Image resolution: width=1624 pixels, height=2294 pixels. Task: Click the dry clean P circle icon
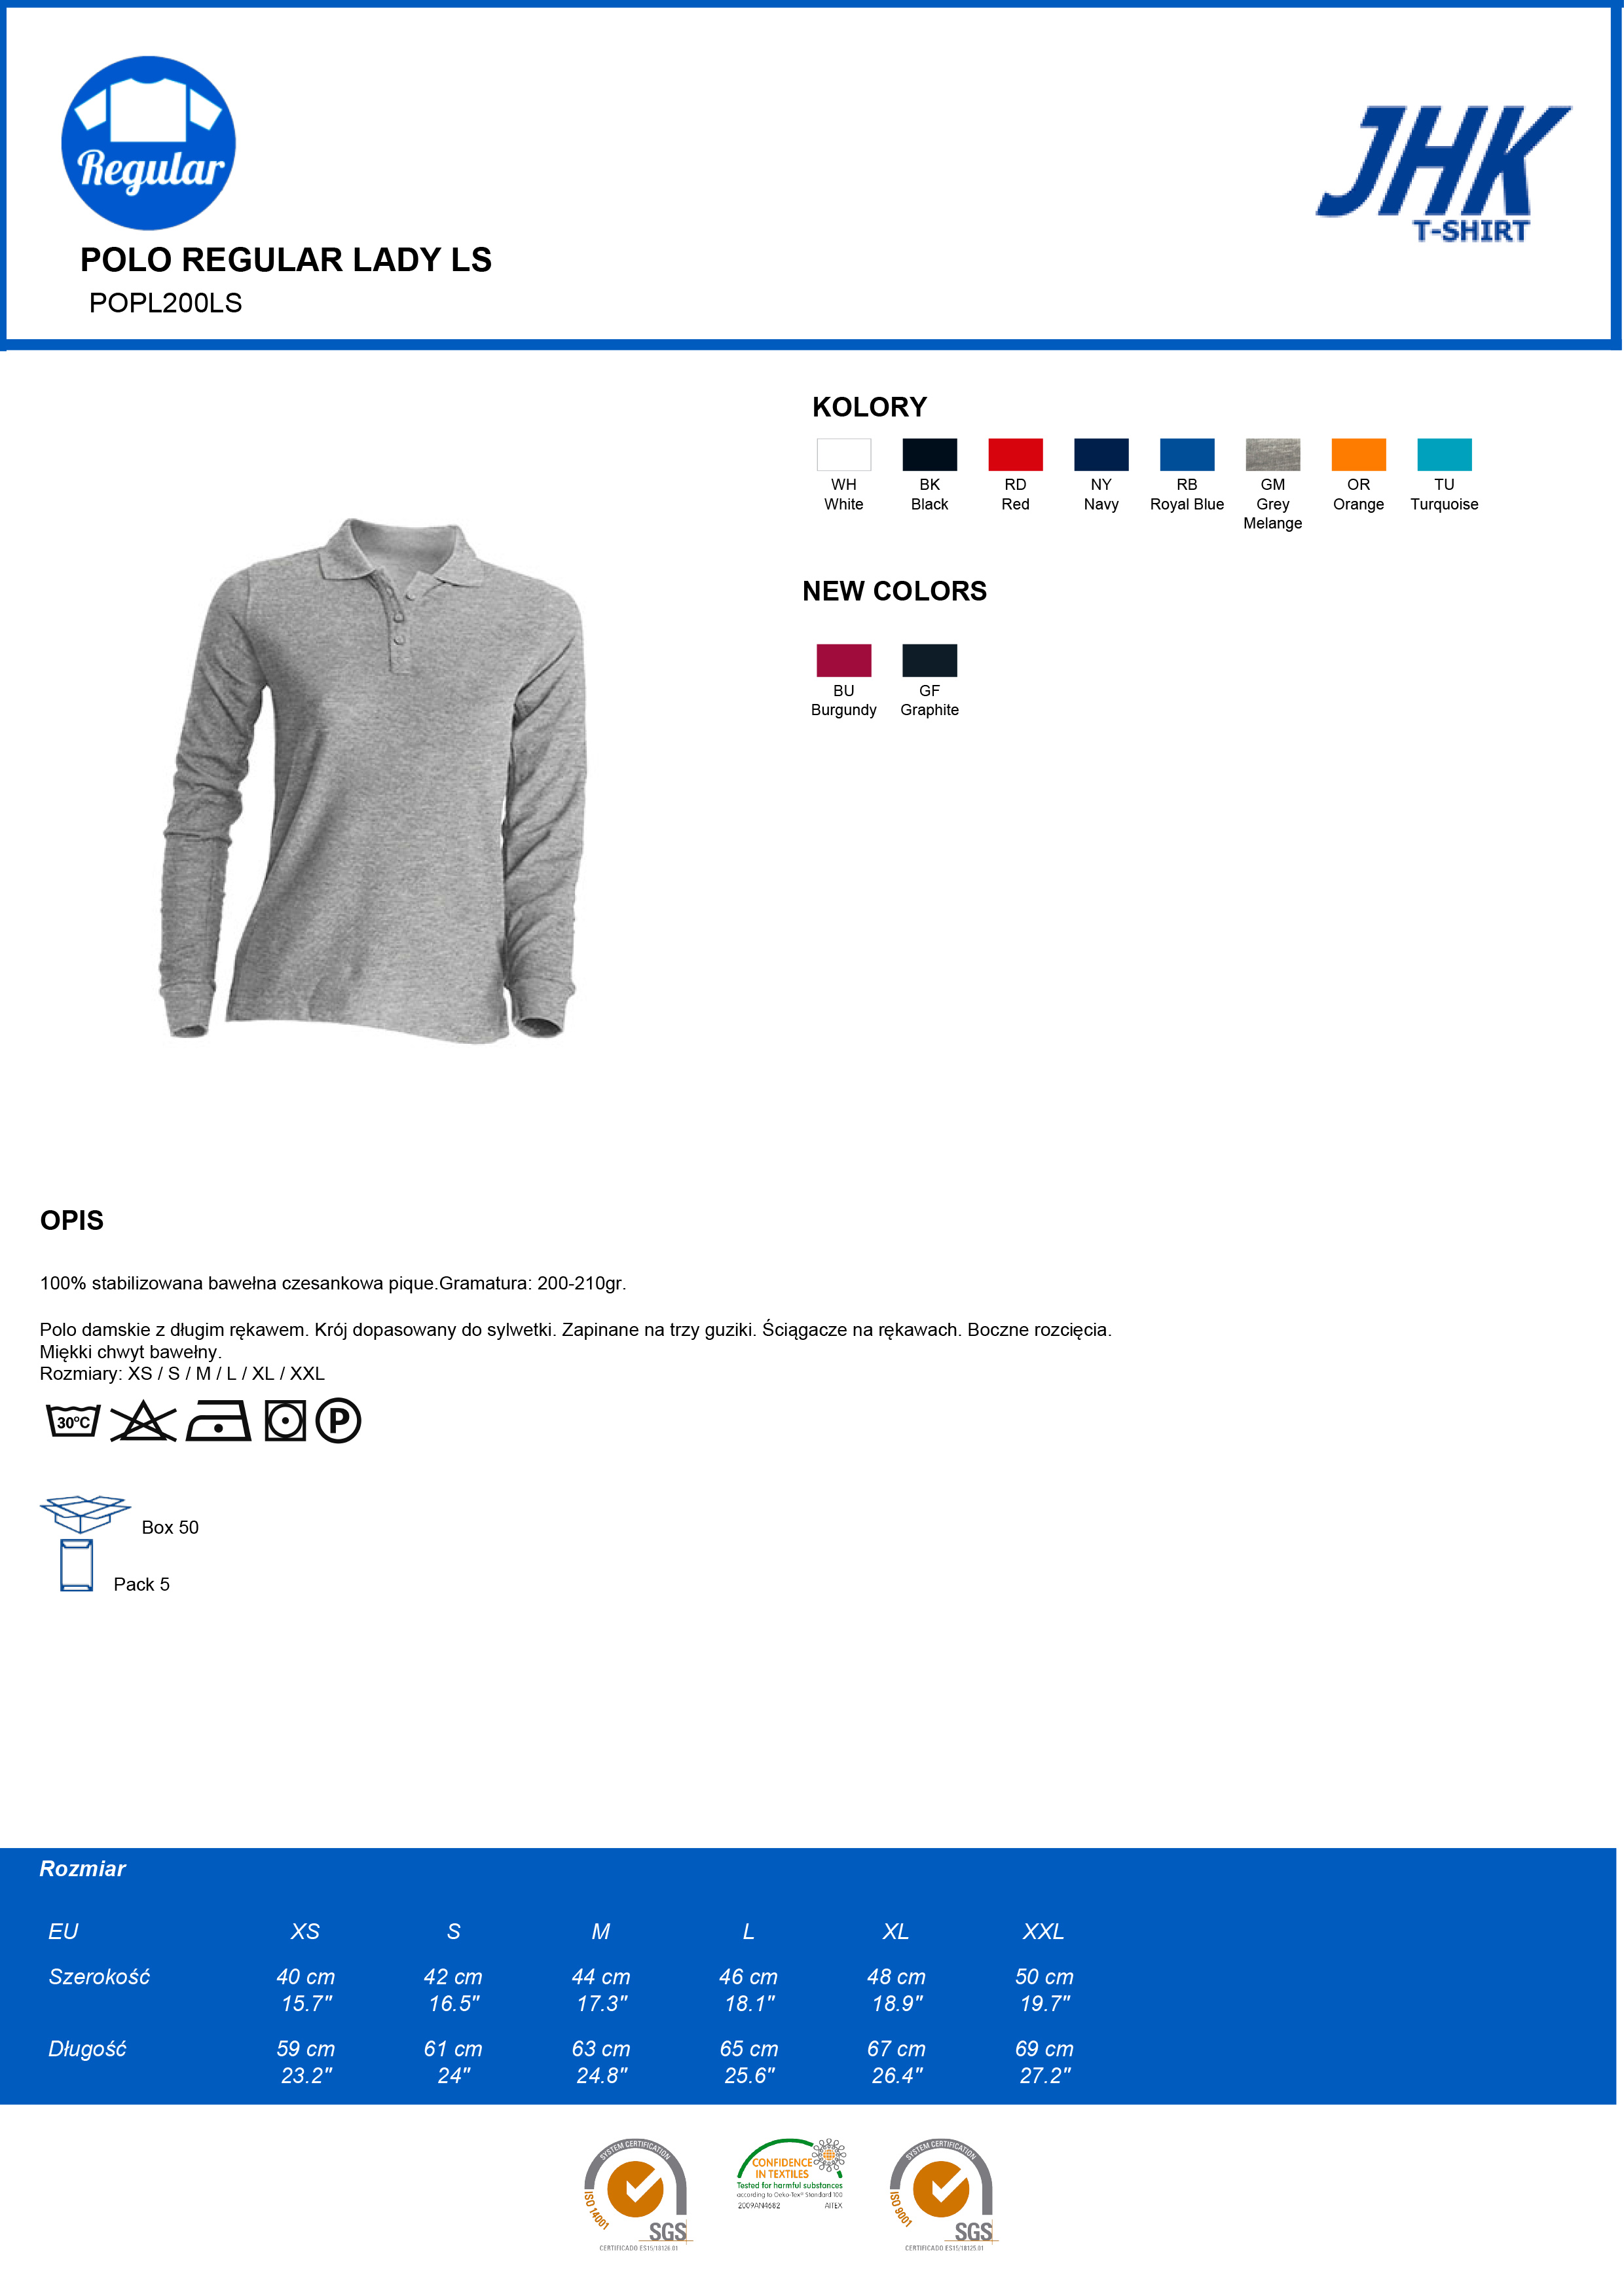pos(338,1421)
